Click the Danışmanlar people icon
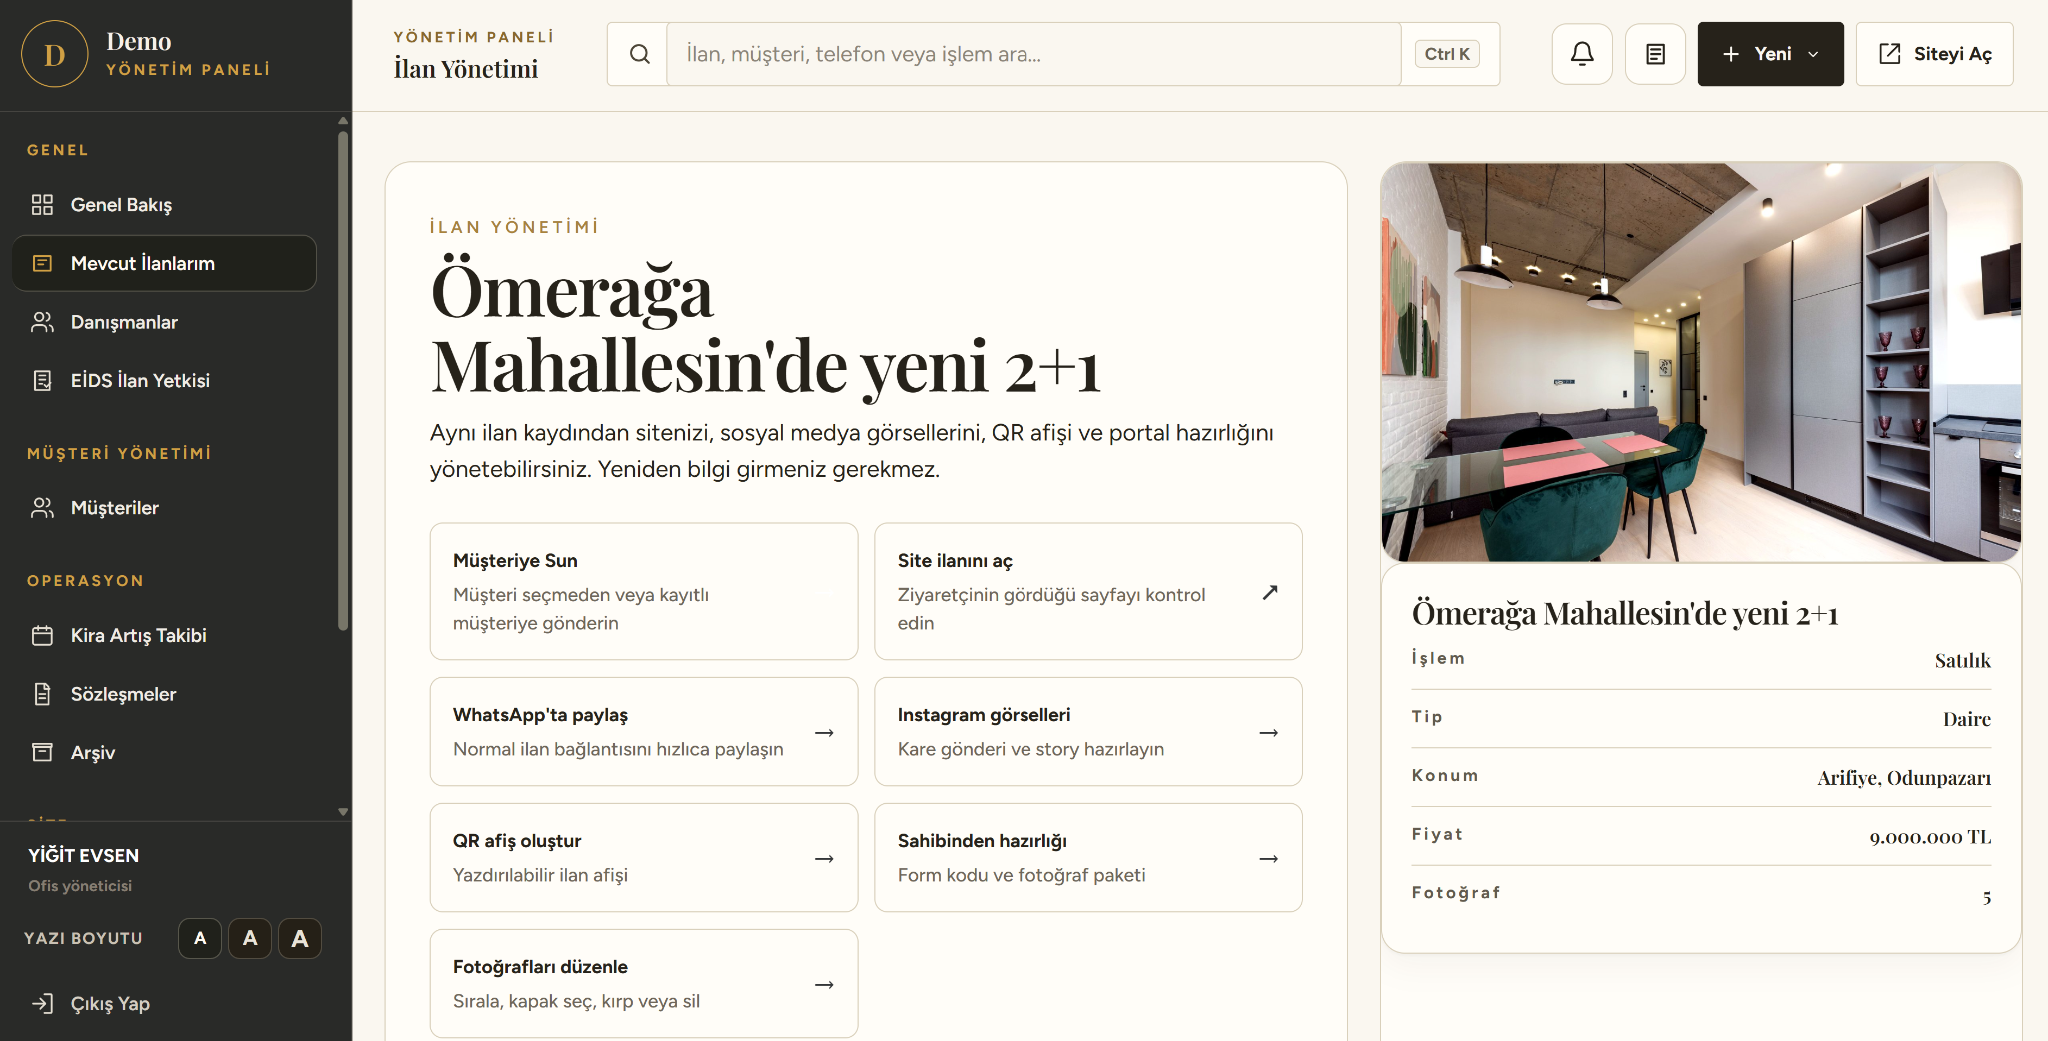Image resolution: width=2048 pixels, height=1041 pixels. [x=42, y=322]
